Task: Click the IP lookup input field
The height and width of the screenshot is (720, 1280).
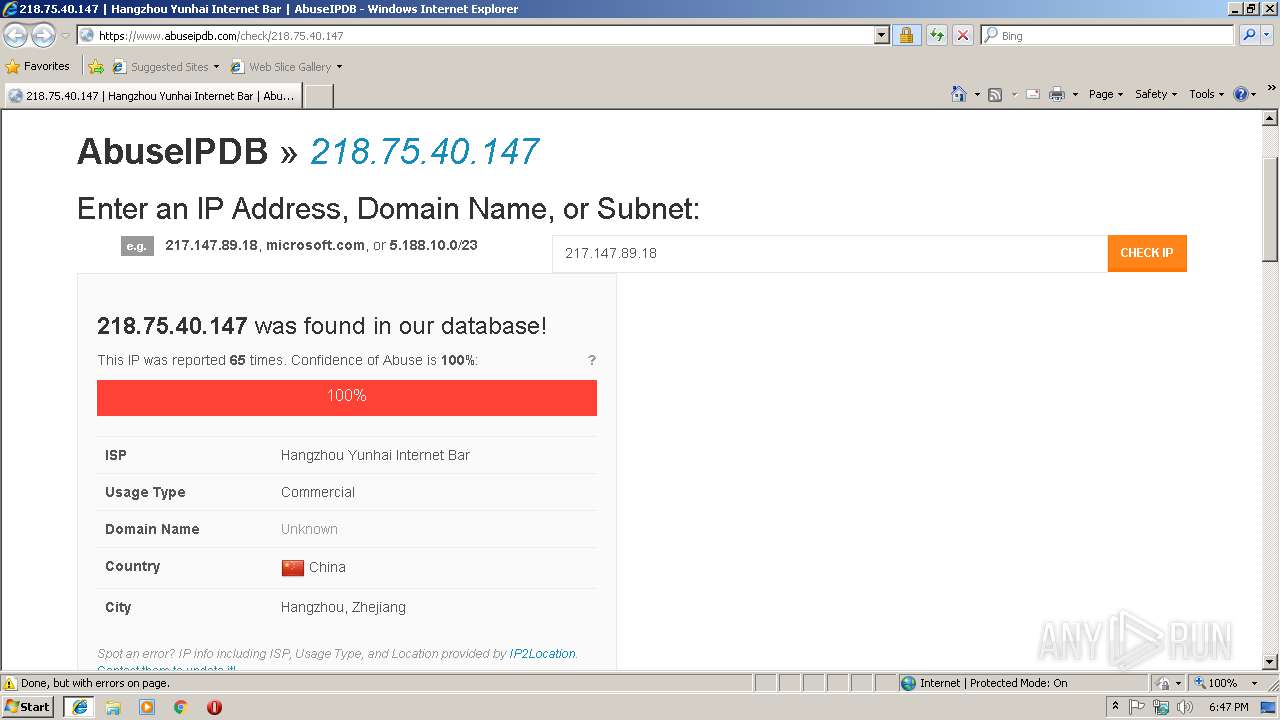Action: pos(830,253)
